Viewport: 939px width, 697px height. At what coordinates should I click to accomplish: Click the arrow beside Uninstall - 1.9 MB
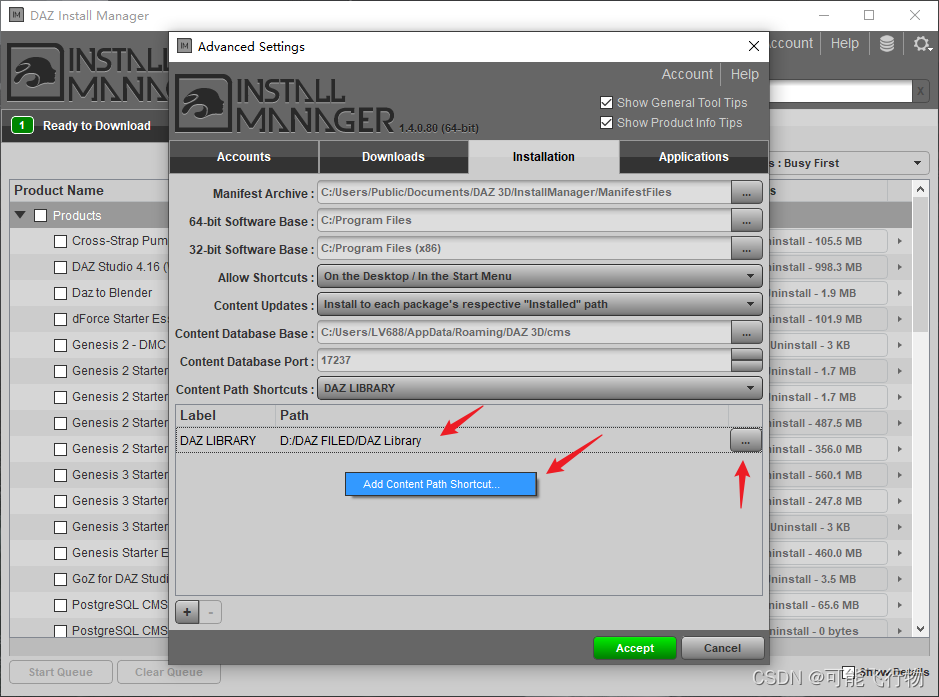pos(899,293)
